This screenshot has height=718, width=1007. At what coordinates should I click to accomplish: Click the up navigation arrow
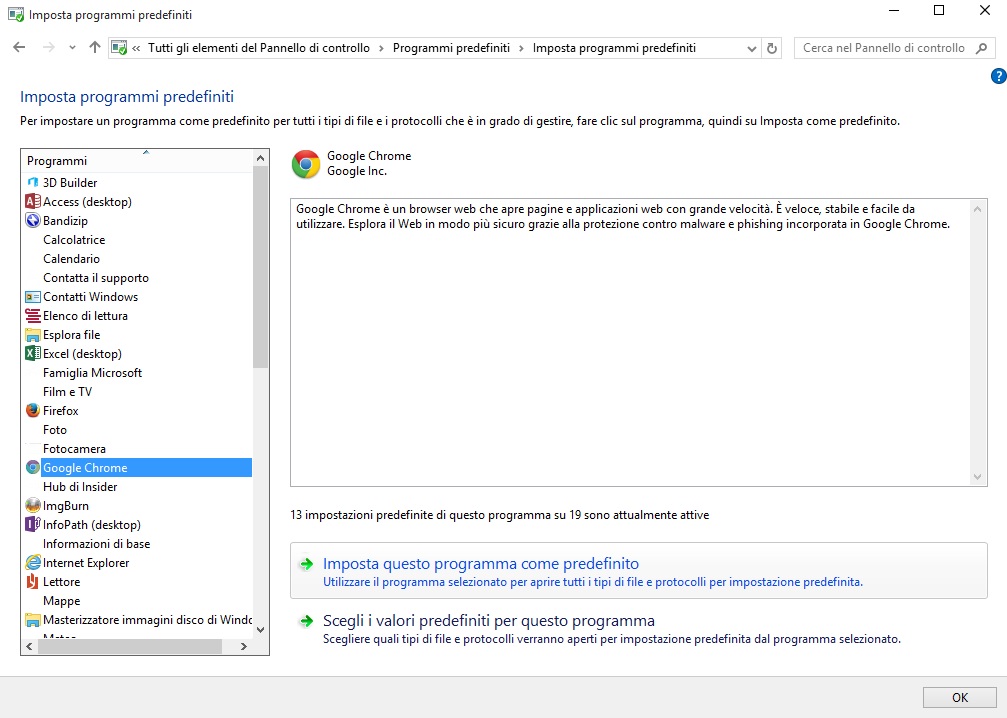[94, 47]
